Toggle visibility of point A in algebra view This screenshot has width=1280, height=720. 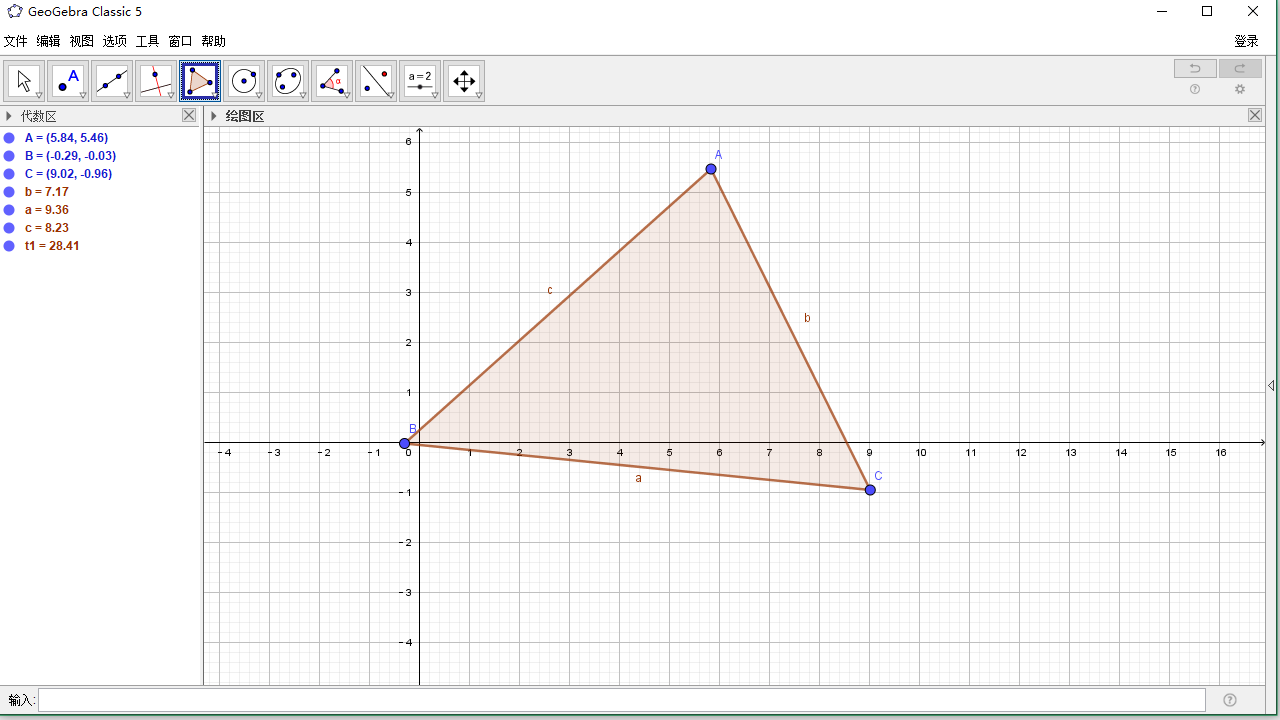11,138
